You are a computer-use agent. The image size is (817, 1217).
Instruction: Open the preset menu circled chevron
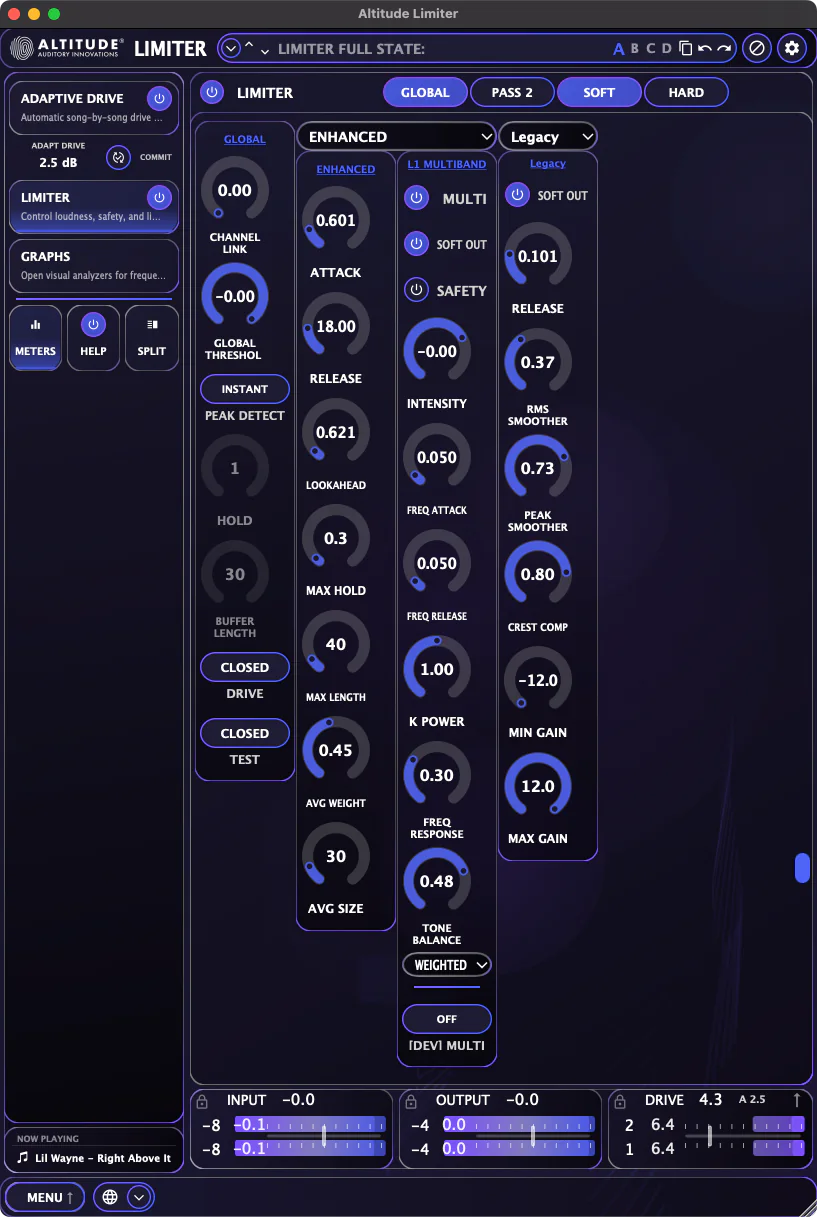232,48
